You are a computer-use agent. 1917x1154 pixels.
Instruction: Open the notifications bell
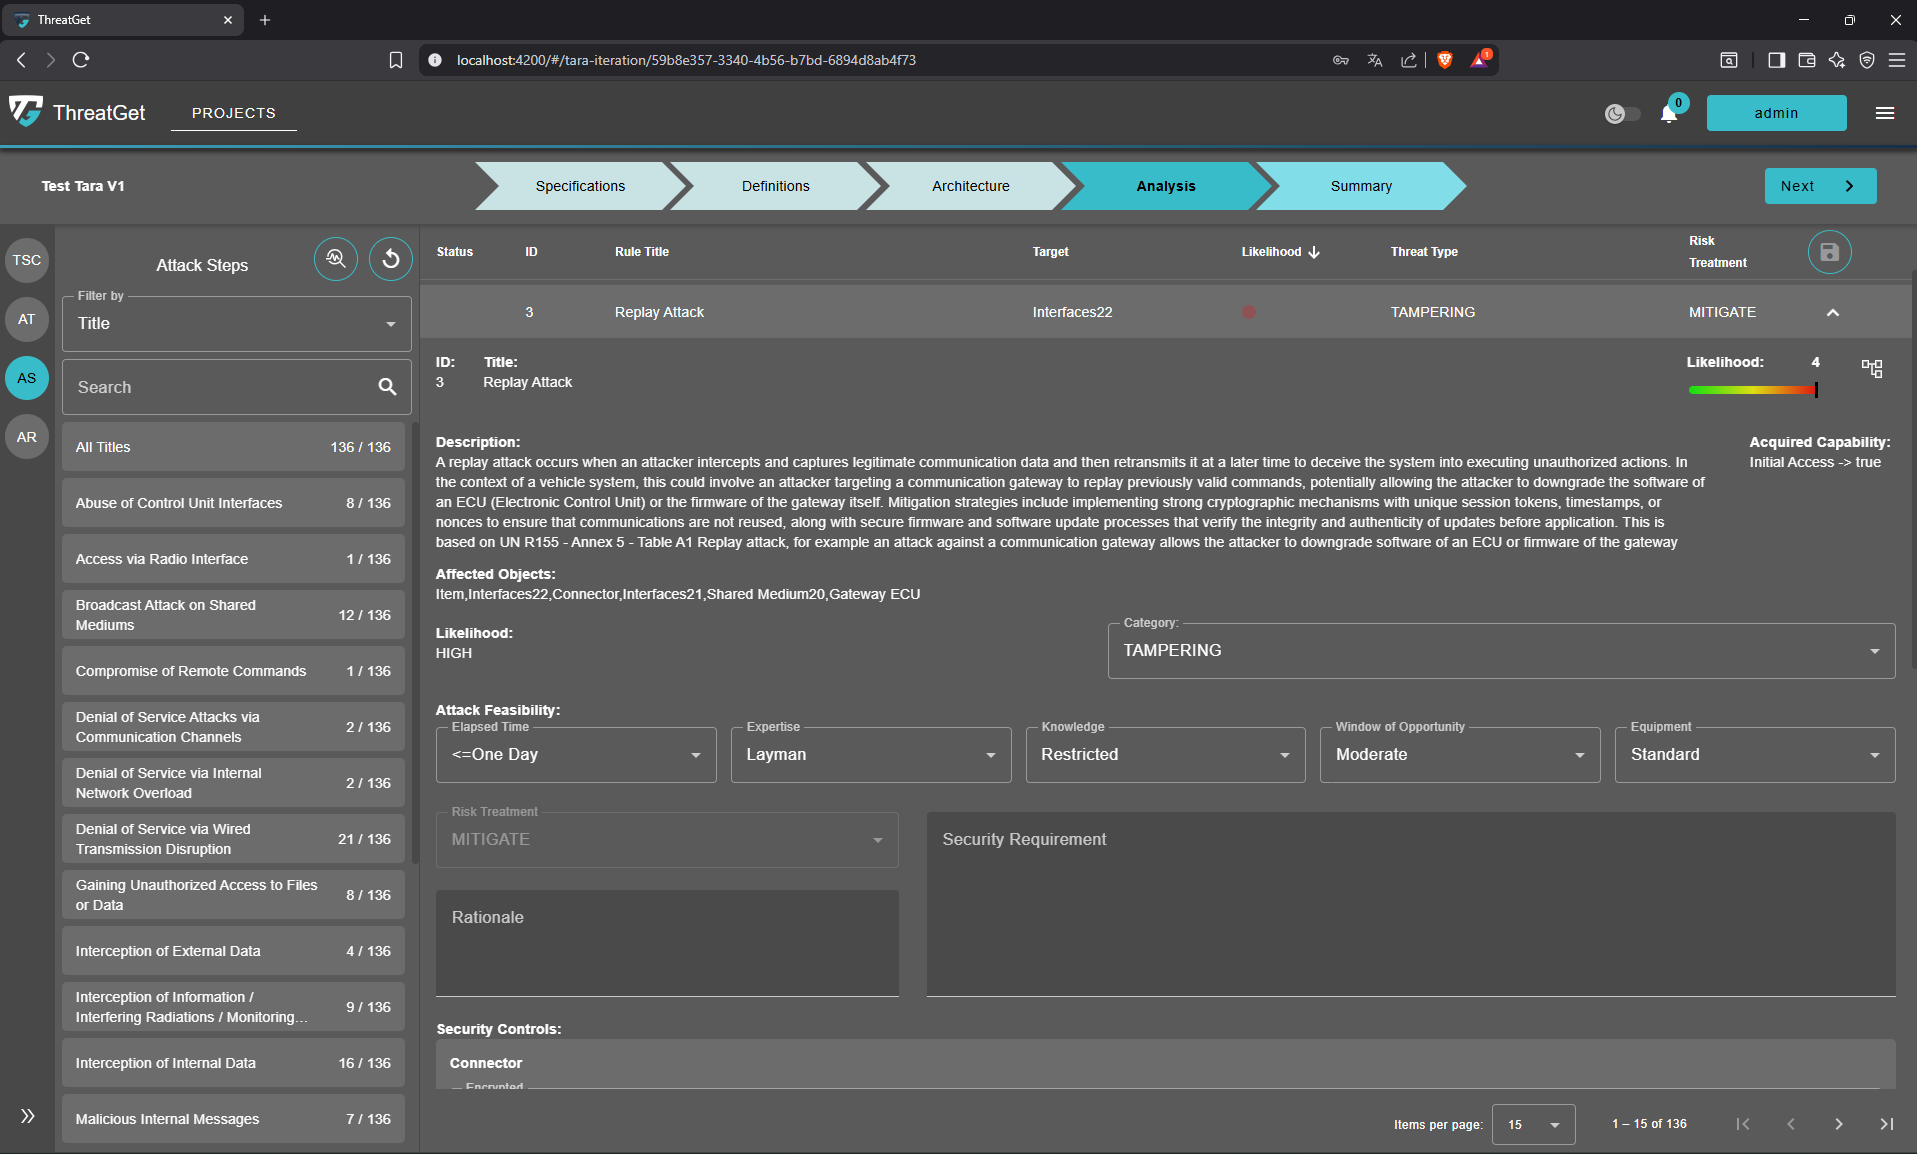1669,113
